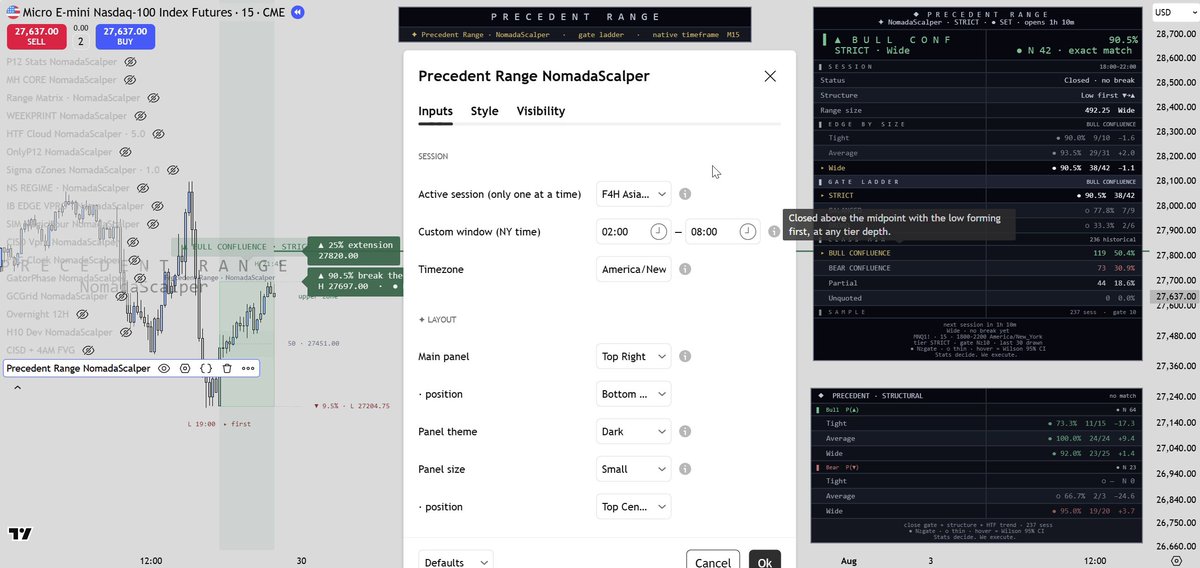Switch to the Visibility tab
This screenshot has width=1200, height=568.
(x=541, y=111)
